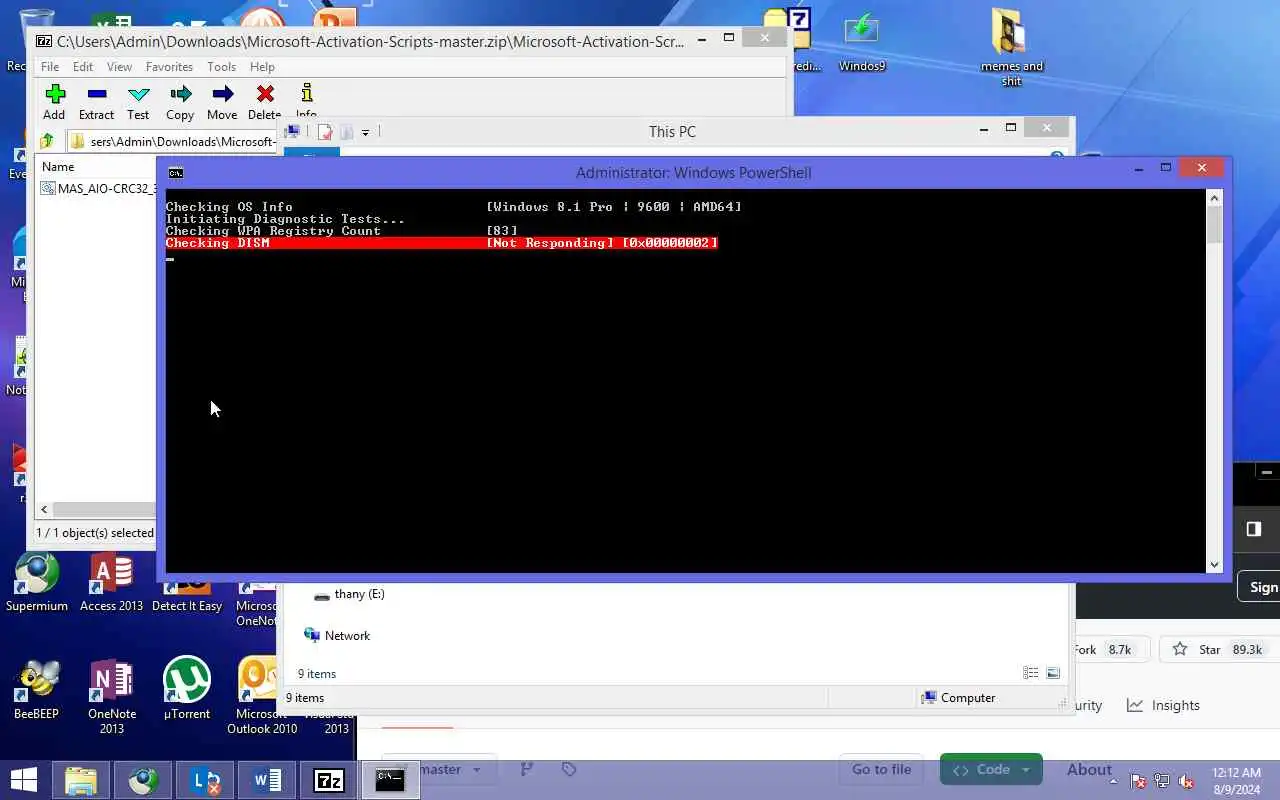Viewport: 1280px width, 800px height.
Task: Click the PowerShell vertical scrollbar thumb
Action: 1215,224
